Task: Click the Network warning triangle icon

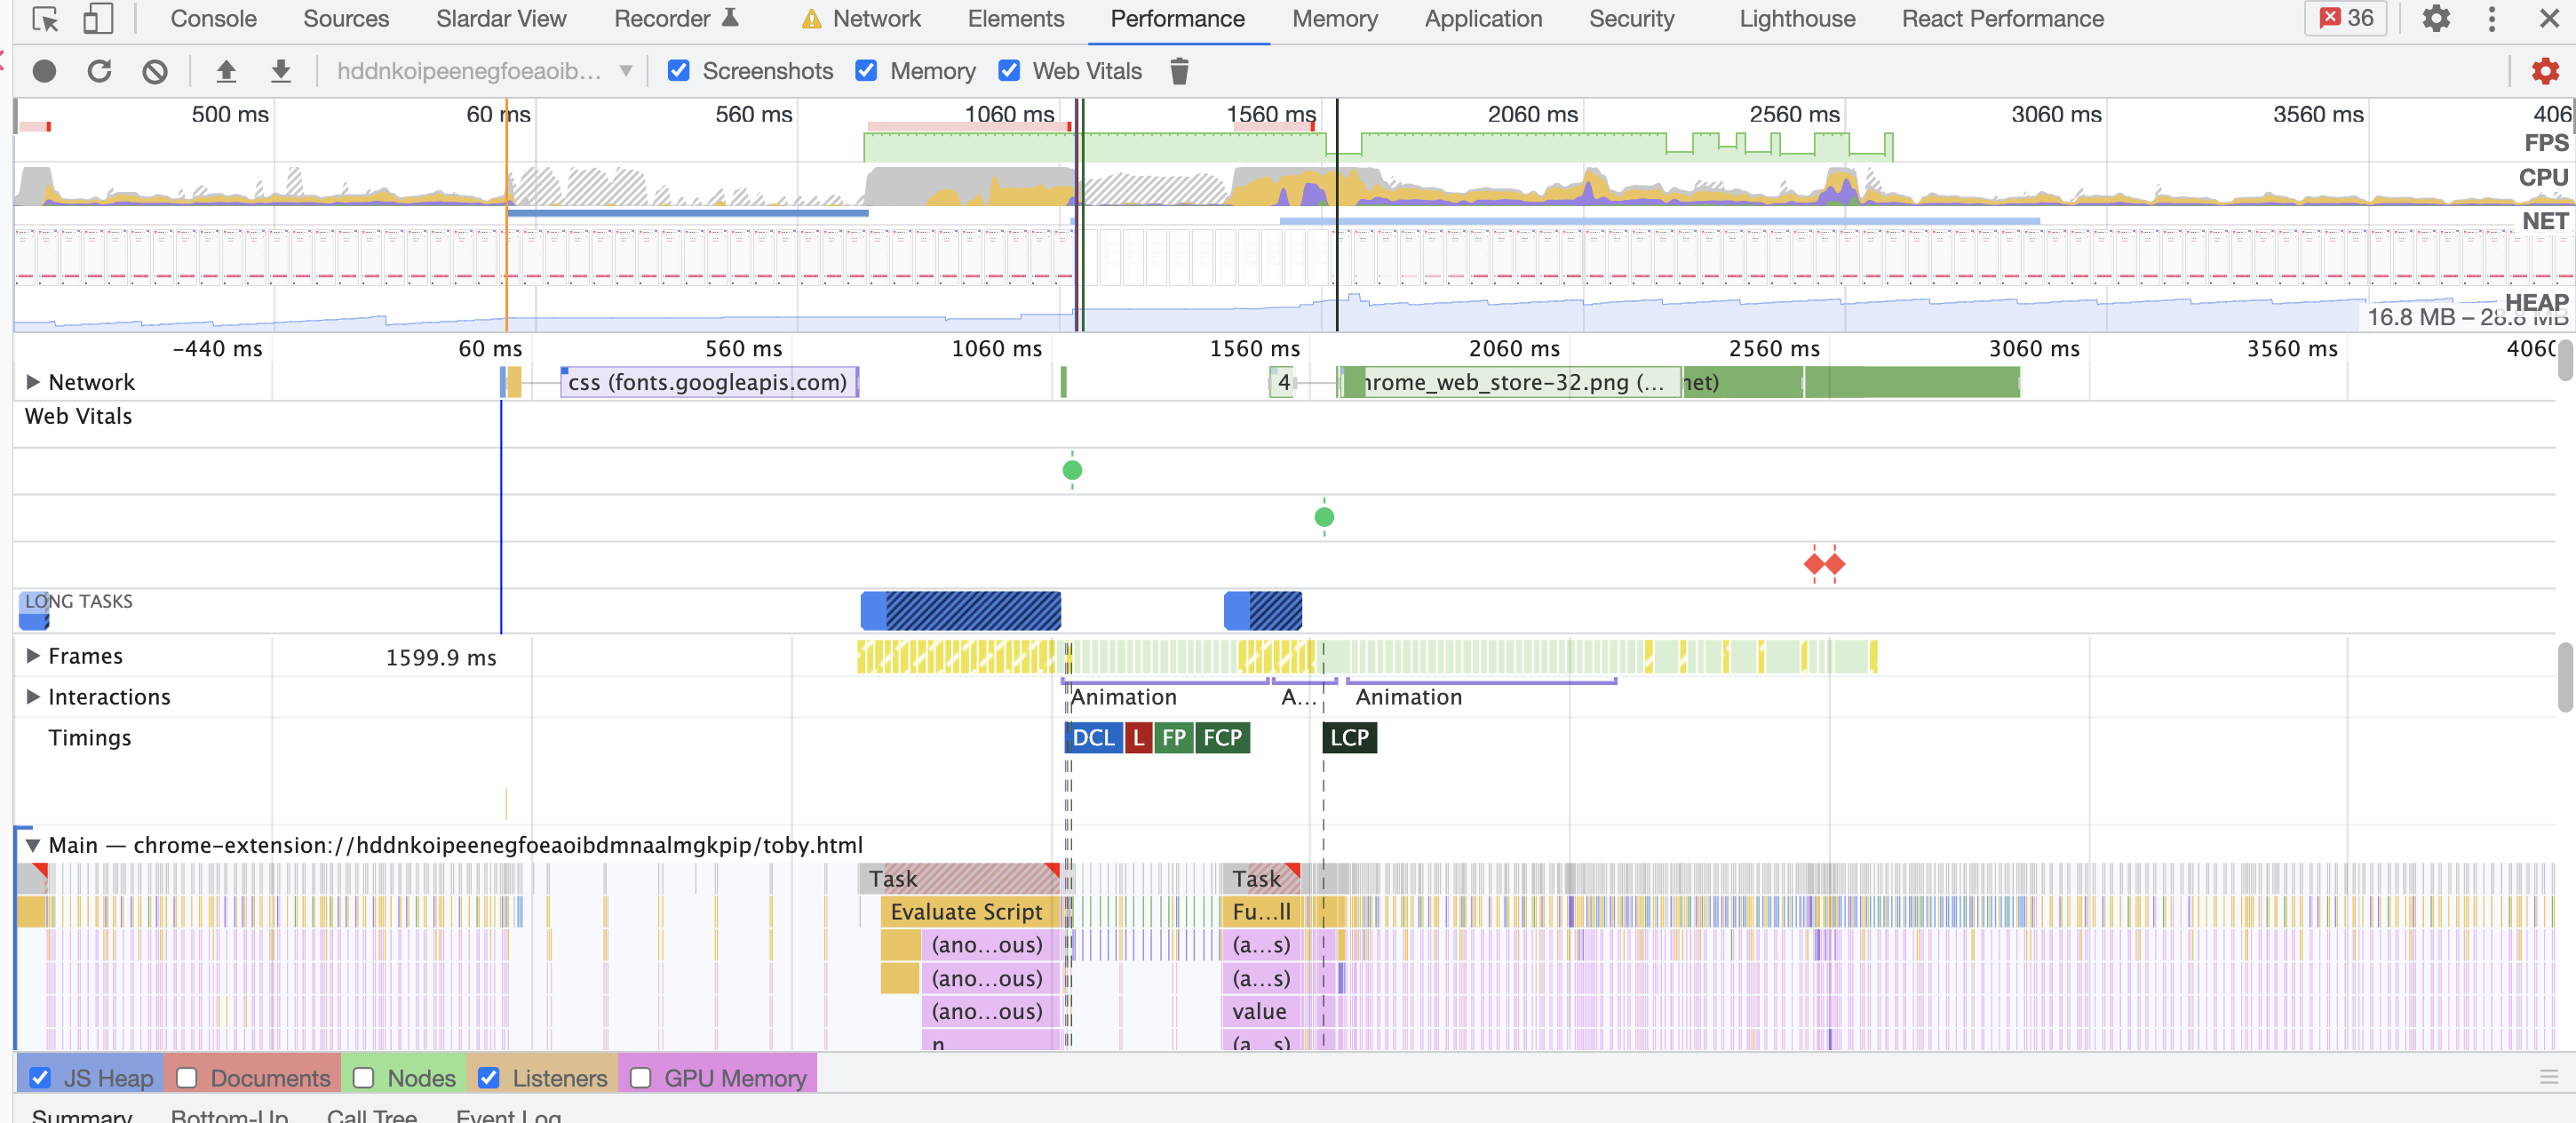Action: [x=811, y=19]
